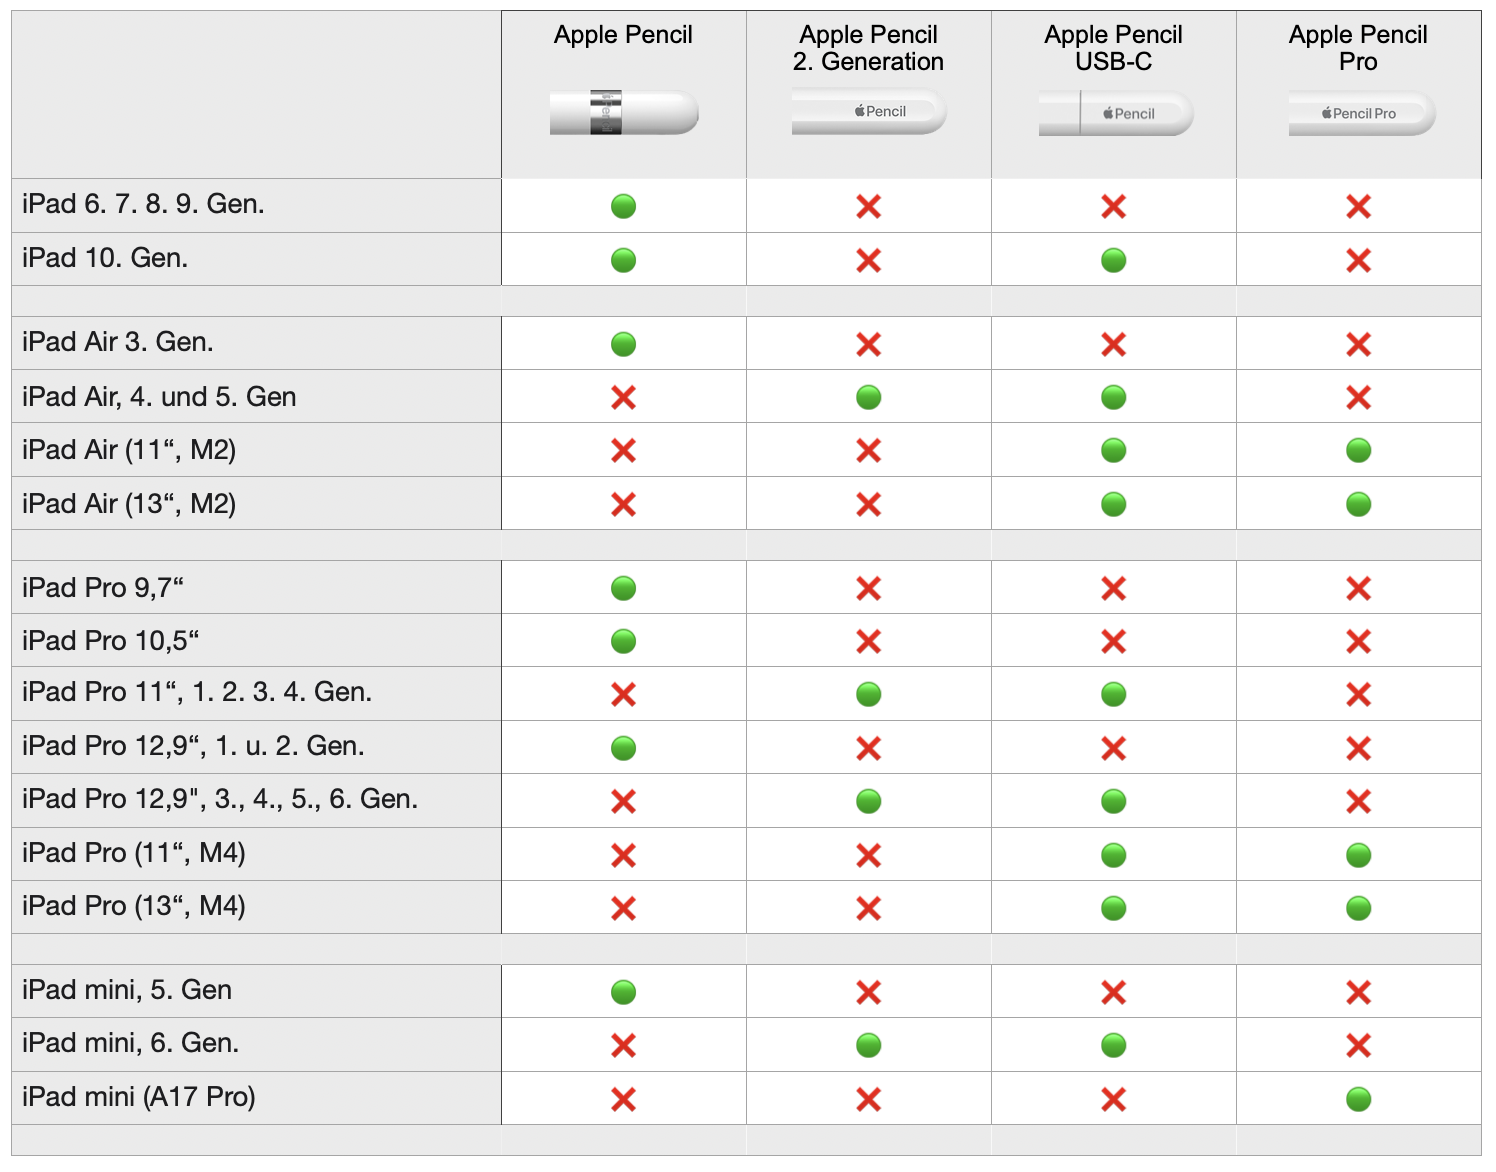The height and width of the screenshot is (1172, 1496).
Task: Click the "Apple Pencil Pro" column heading text
Action: [1358, 48]
